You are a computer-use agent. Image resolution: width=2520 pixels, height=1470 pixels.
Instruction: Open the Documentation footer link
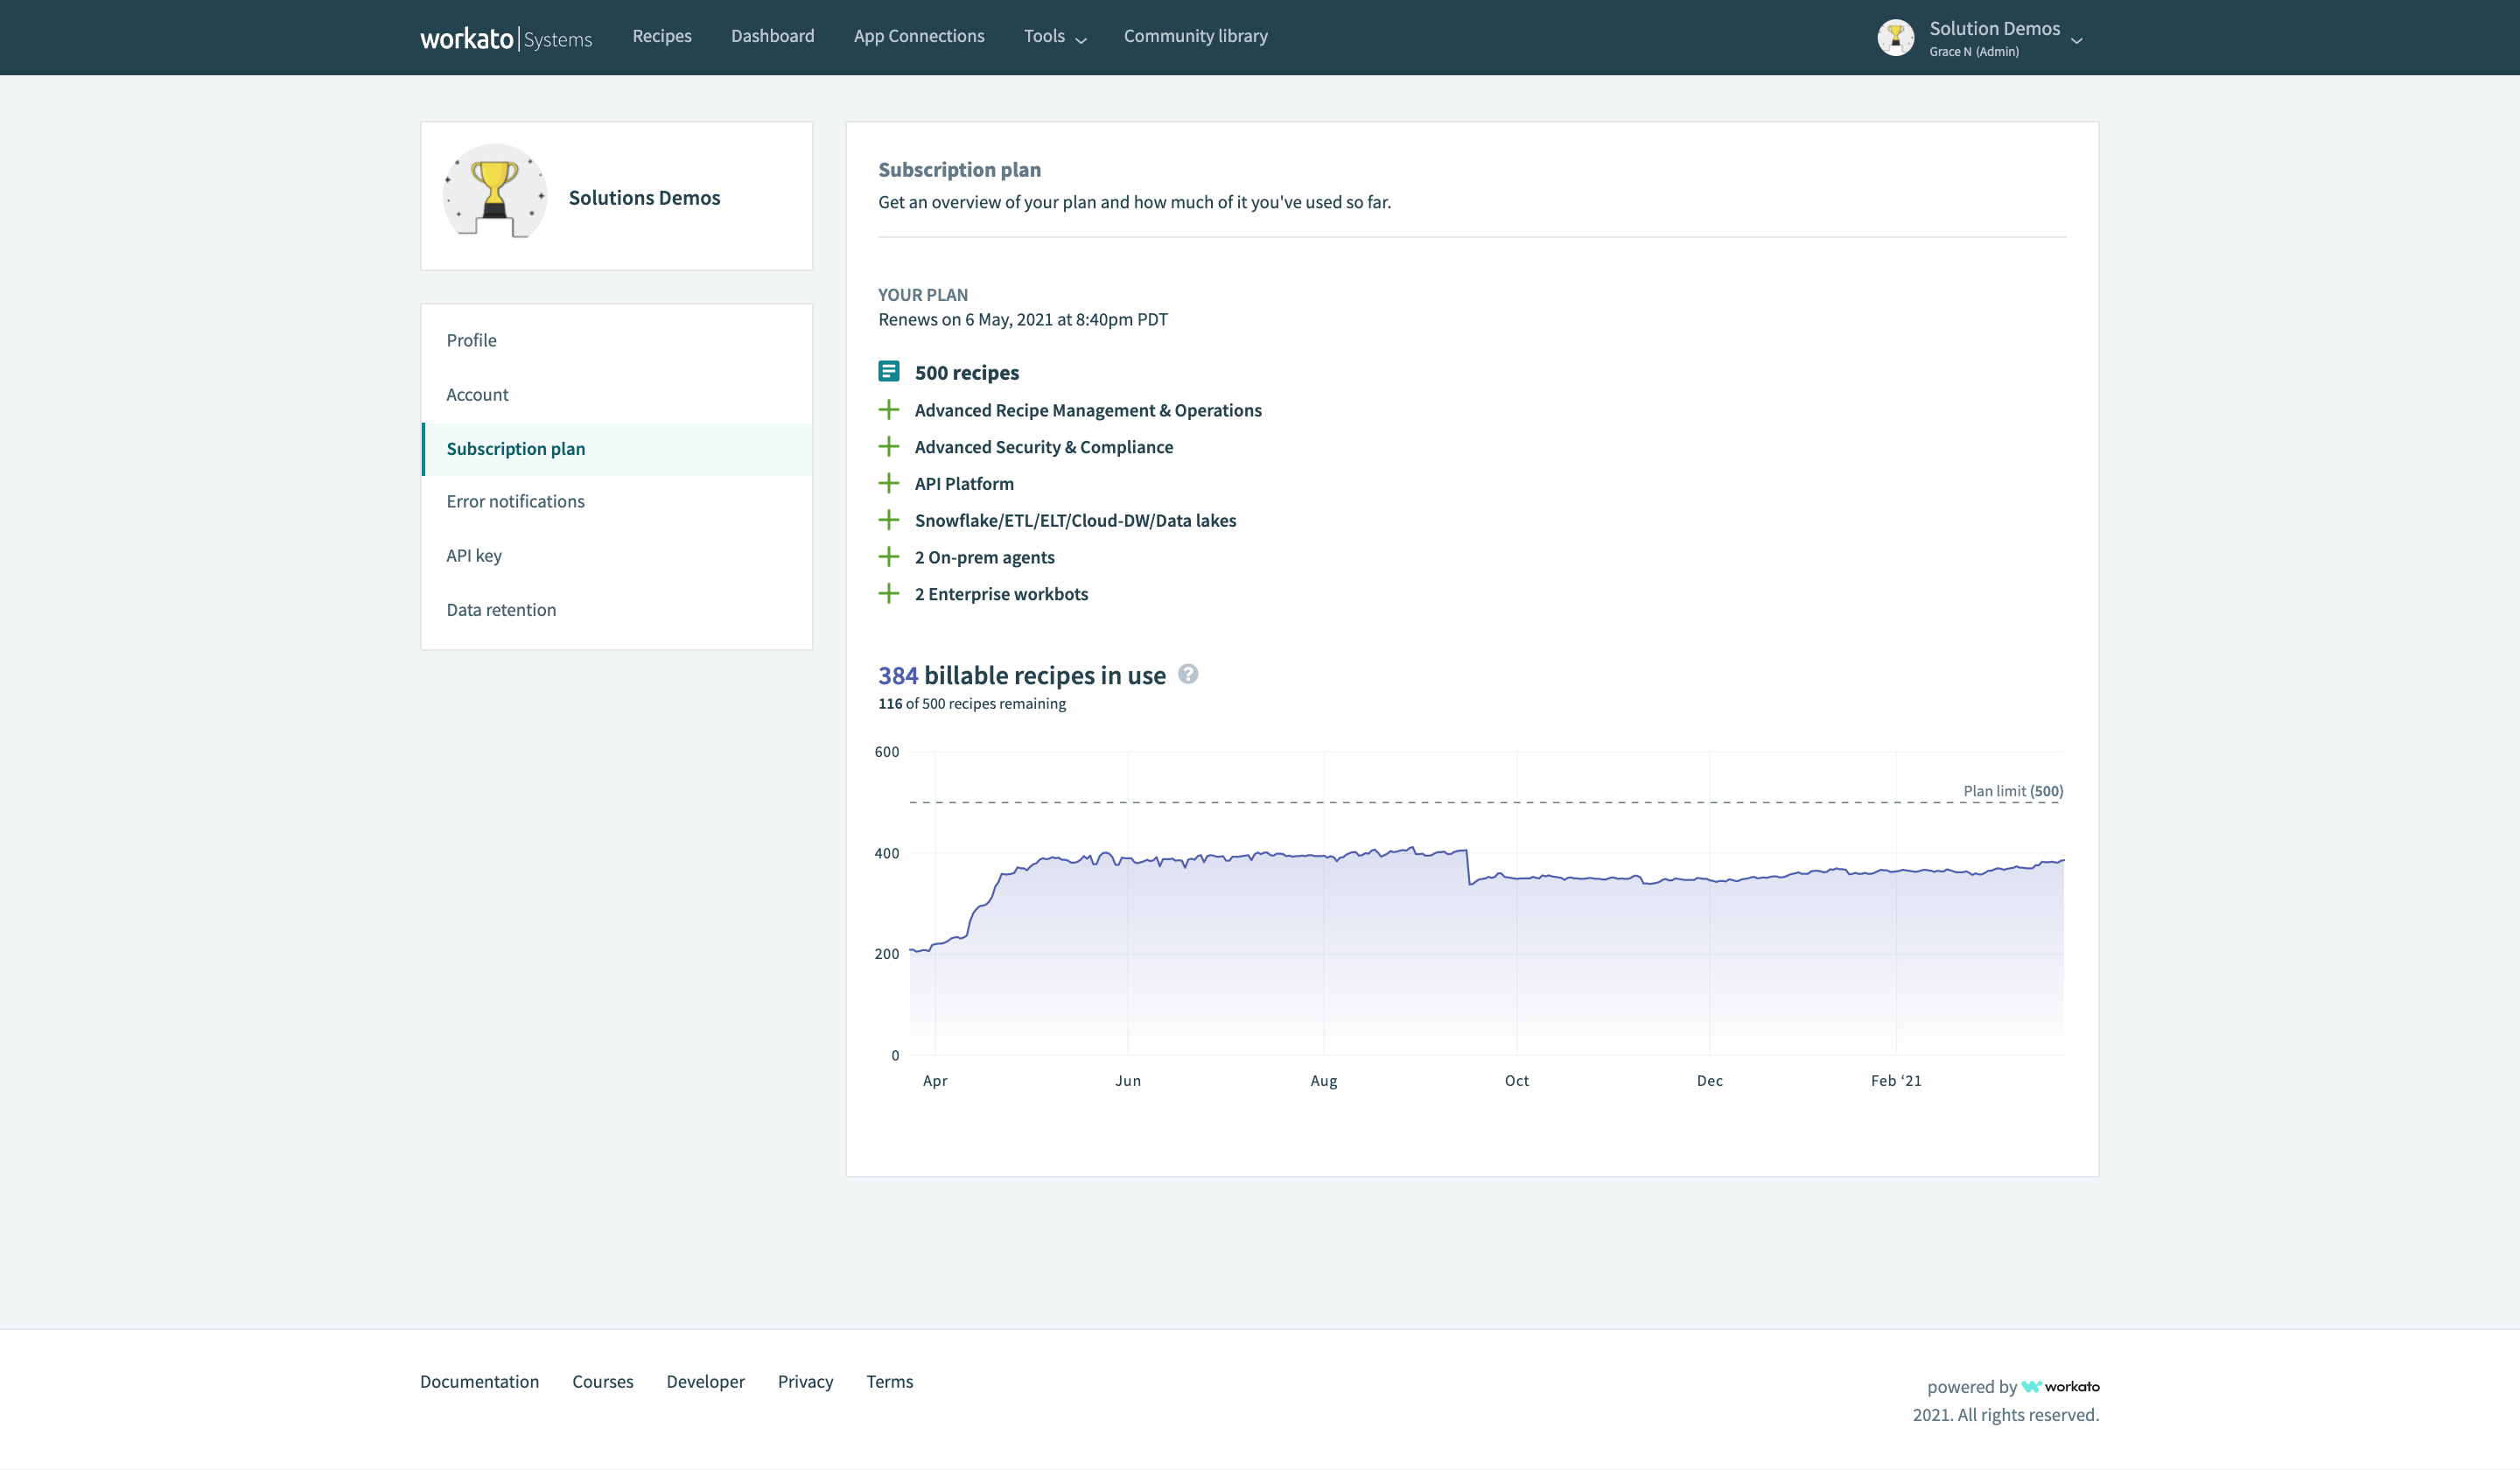click(x=479, y=1382)
